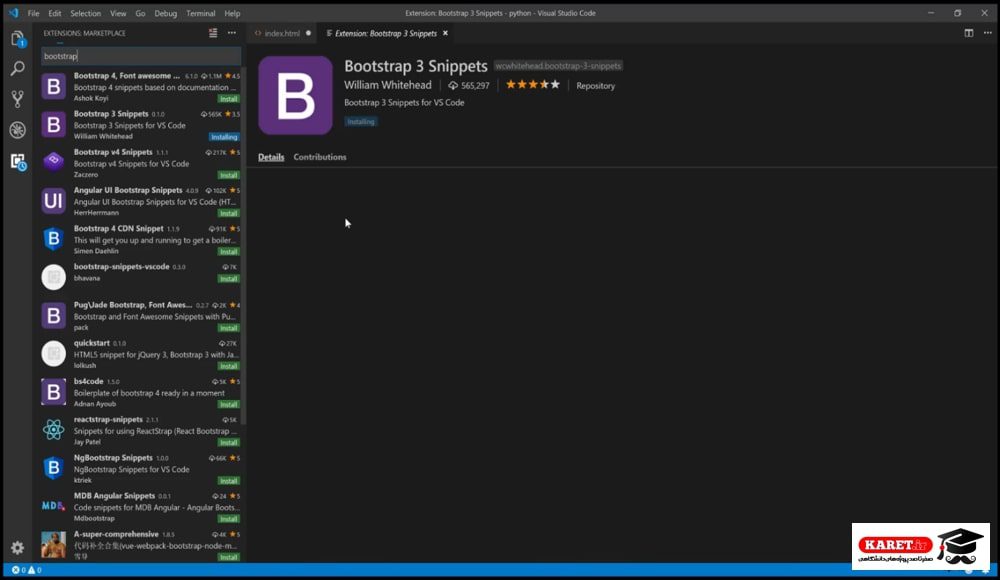Install Pug\Jade Bootstrap extension
This screenshot has width=1000, height=580.
[228, 328]
